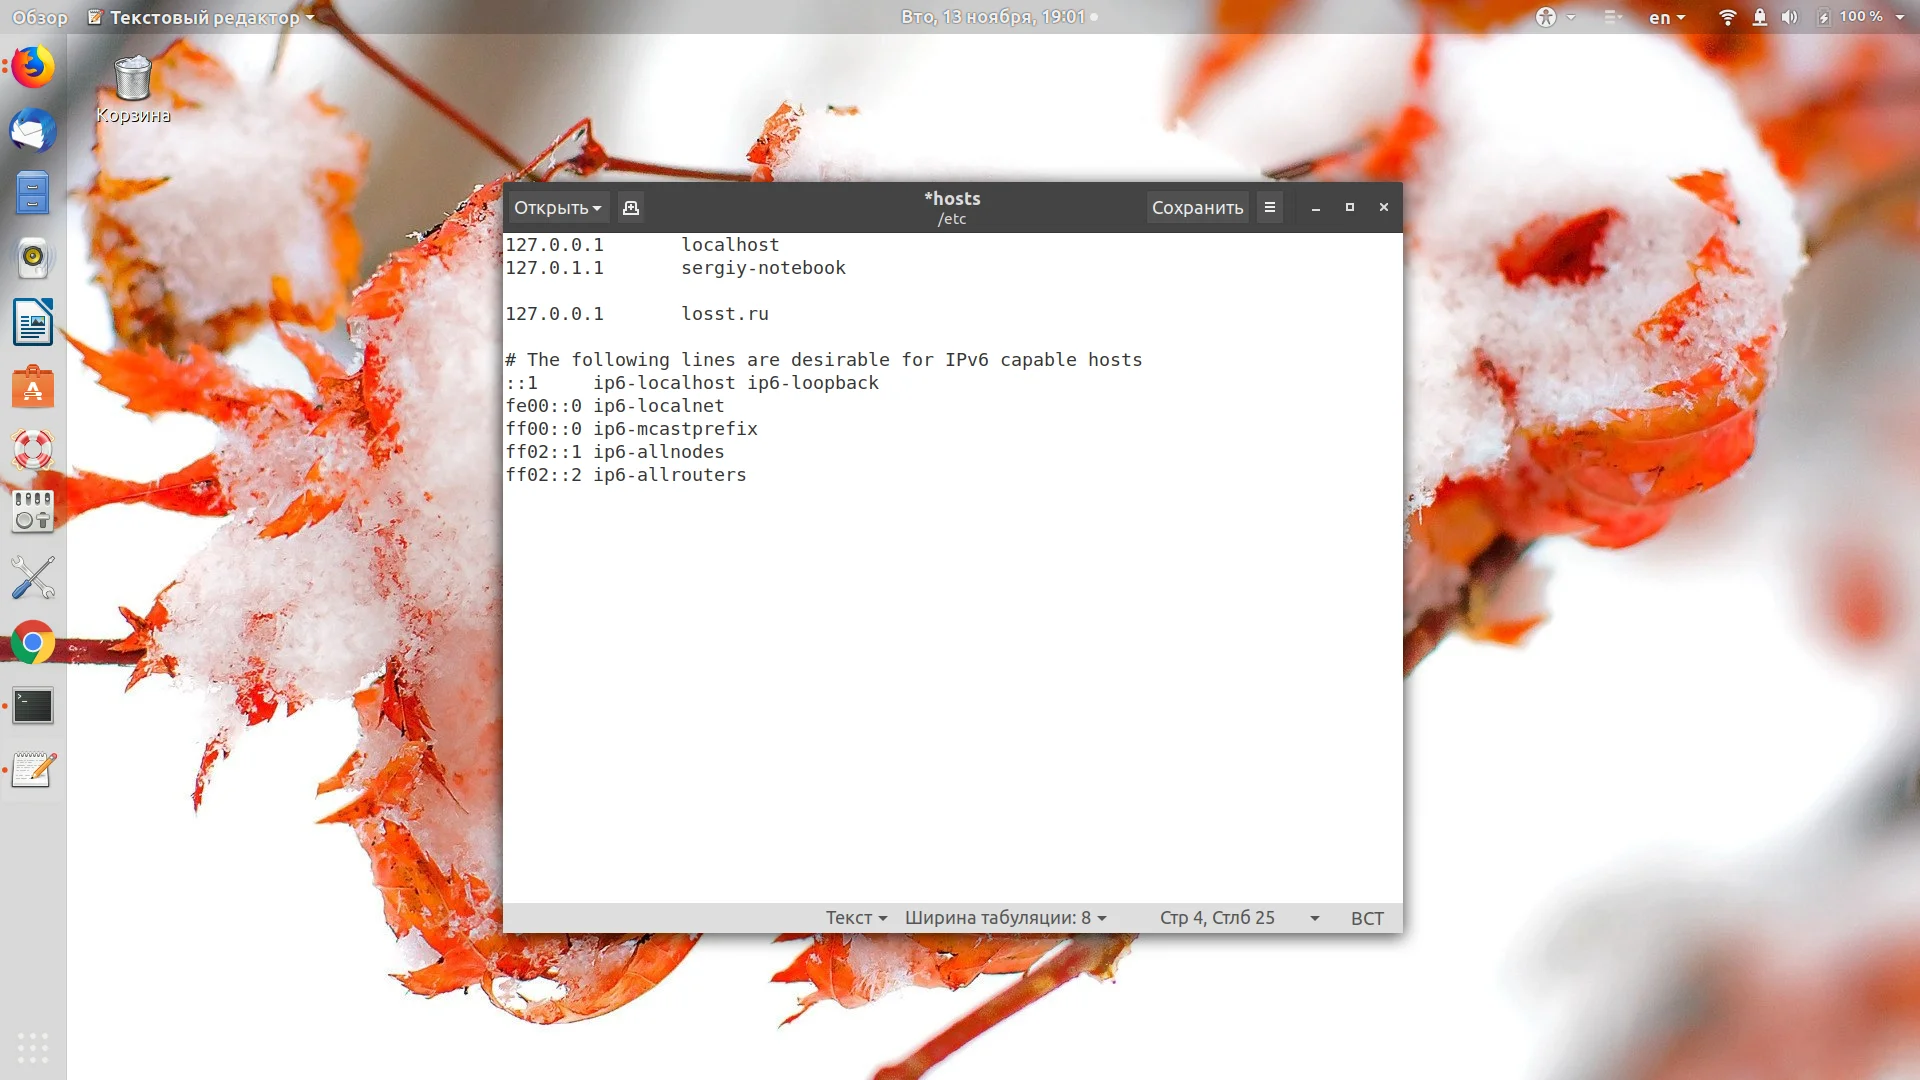
Task: Open Rhythmbox music player in dock
Action: click(x=33, y=258)
